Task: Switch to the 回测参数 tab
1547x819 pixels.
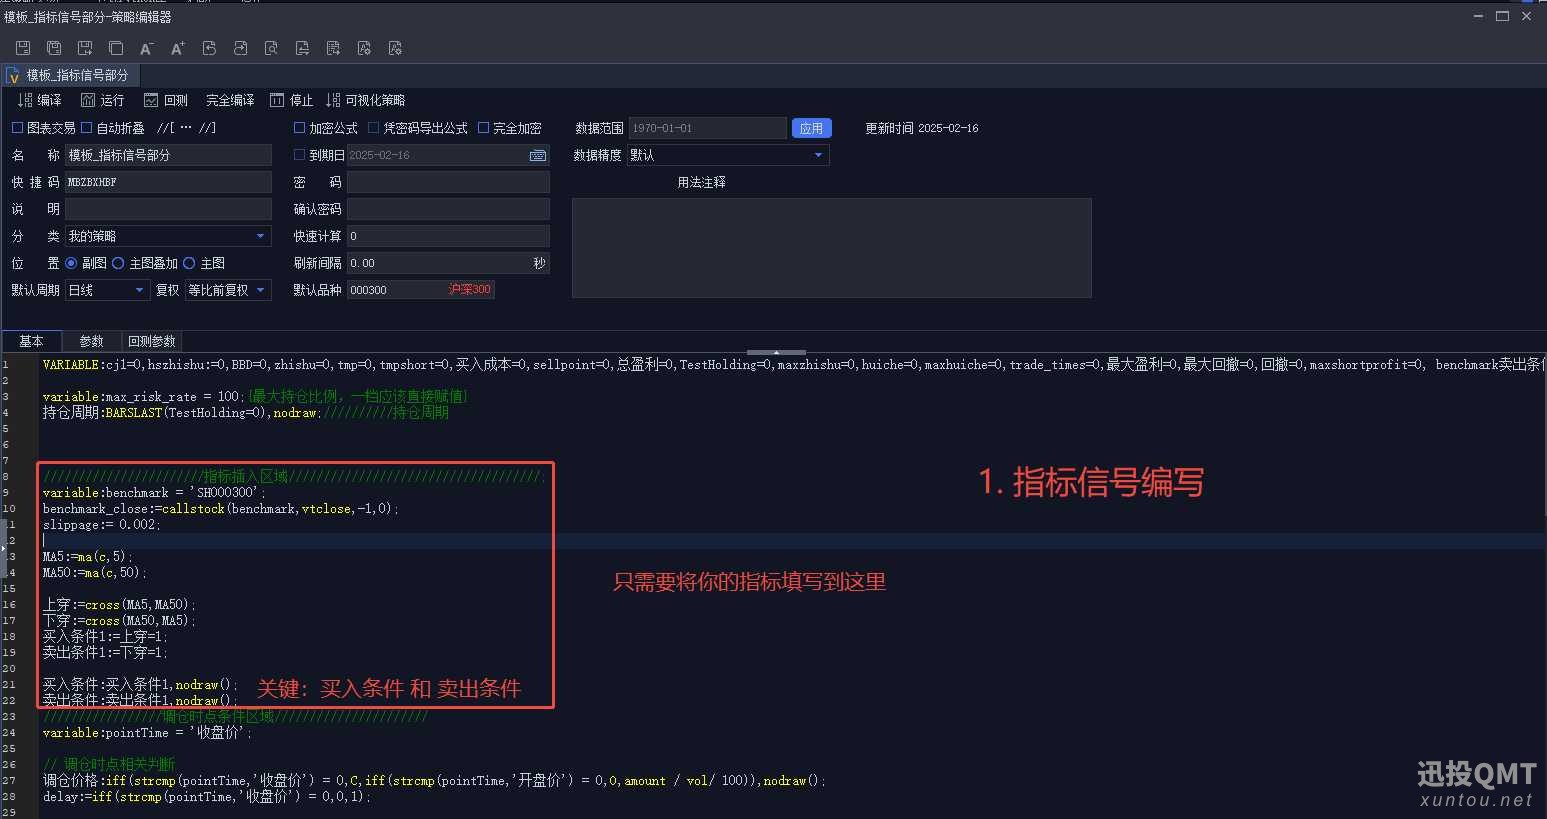Action: point(152,341)
